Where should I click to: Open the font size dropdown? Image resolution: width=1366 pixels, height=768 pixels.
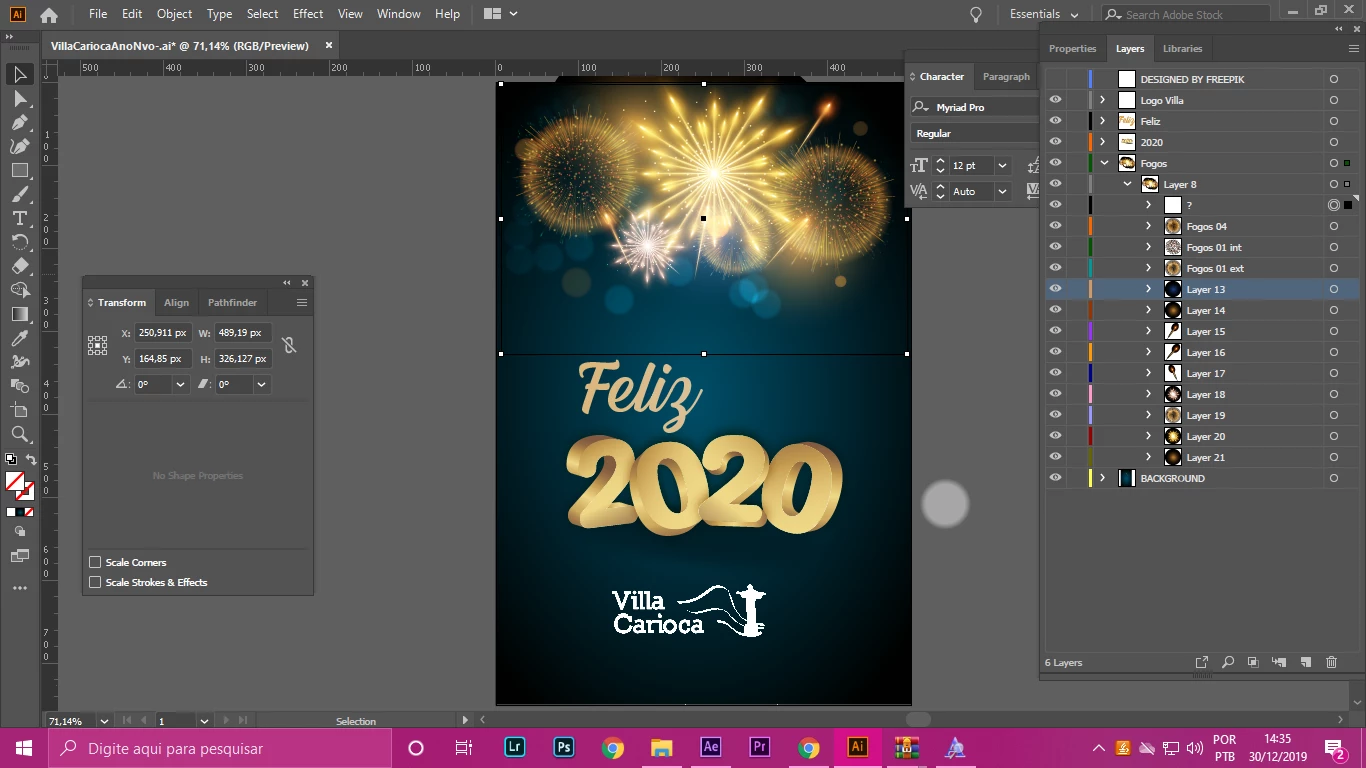(1002, 165)
